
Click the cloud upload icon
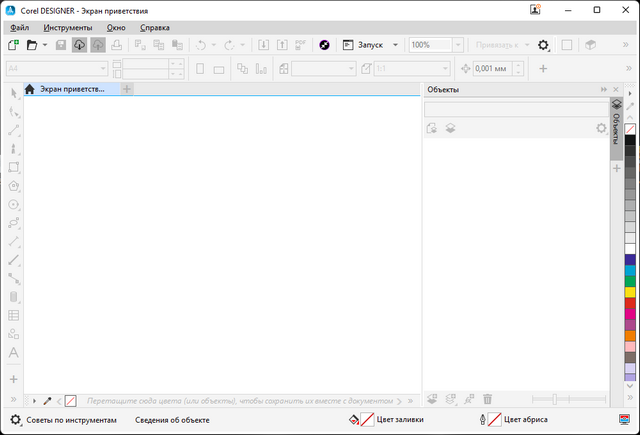(x=98, y=45)
